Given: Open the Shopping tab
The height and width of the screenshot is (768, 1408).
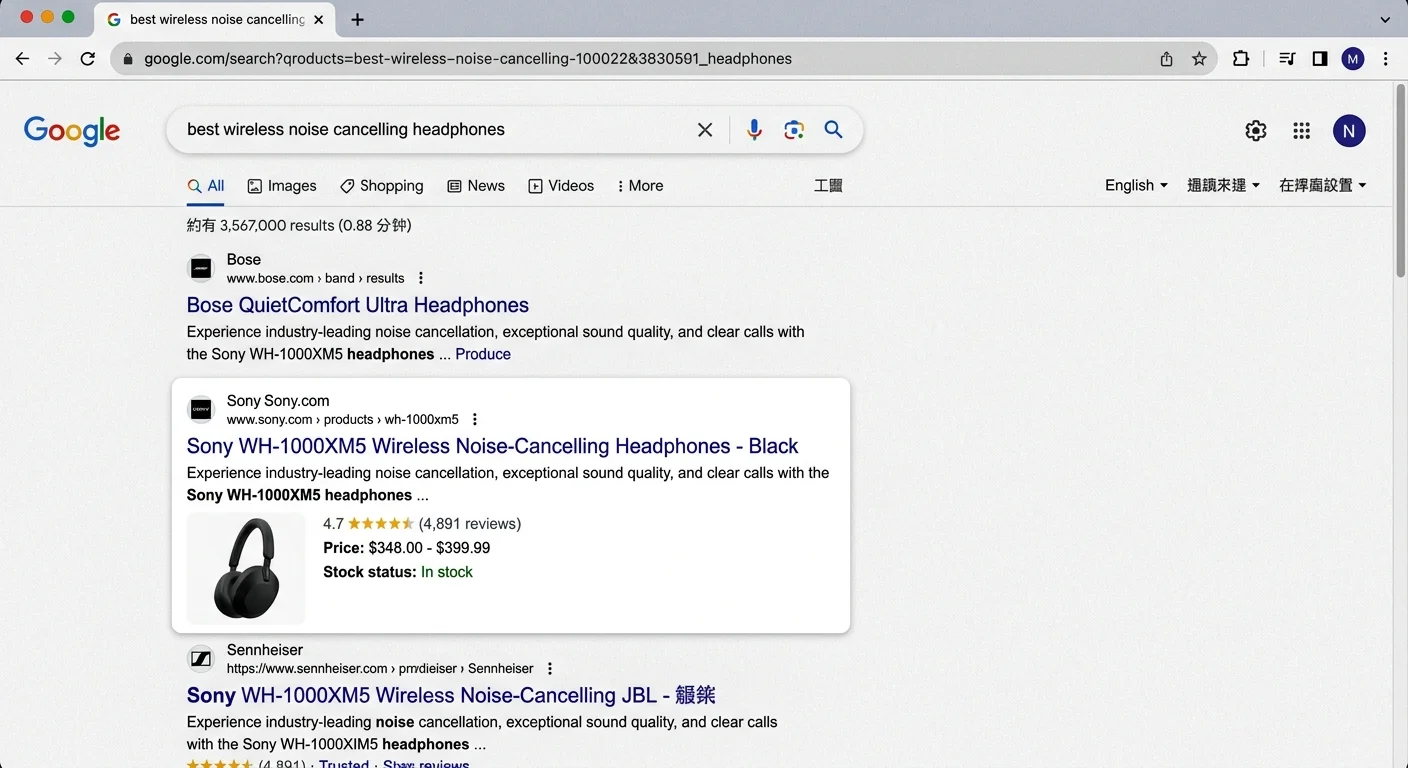Looking at the screenshot, I should coord(381,185).
